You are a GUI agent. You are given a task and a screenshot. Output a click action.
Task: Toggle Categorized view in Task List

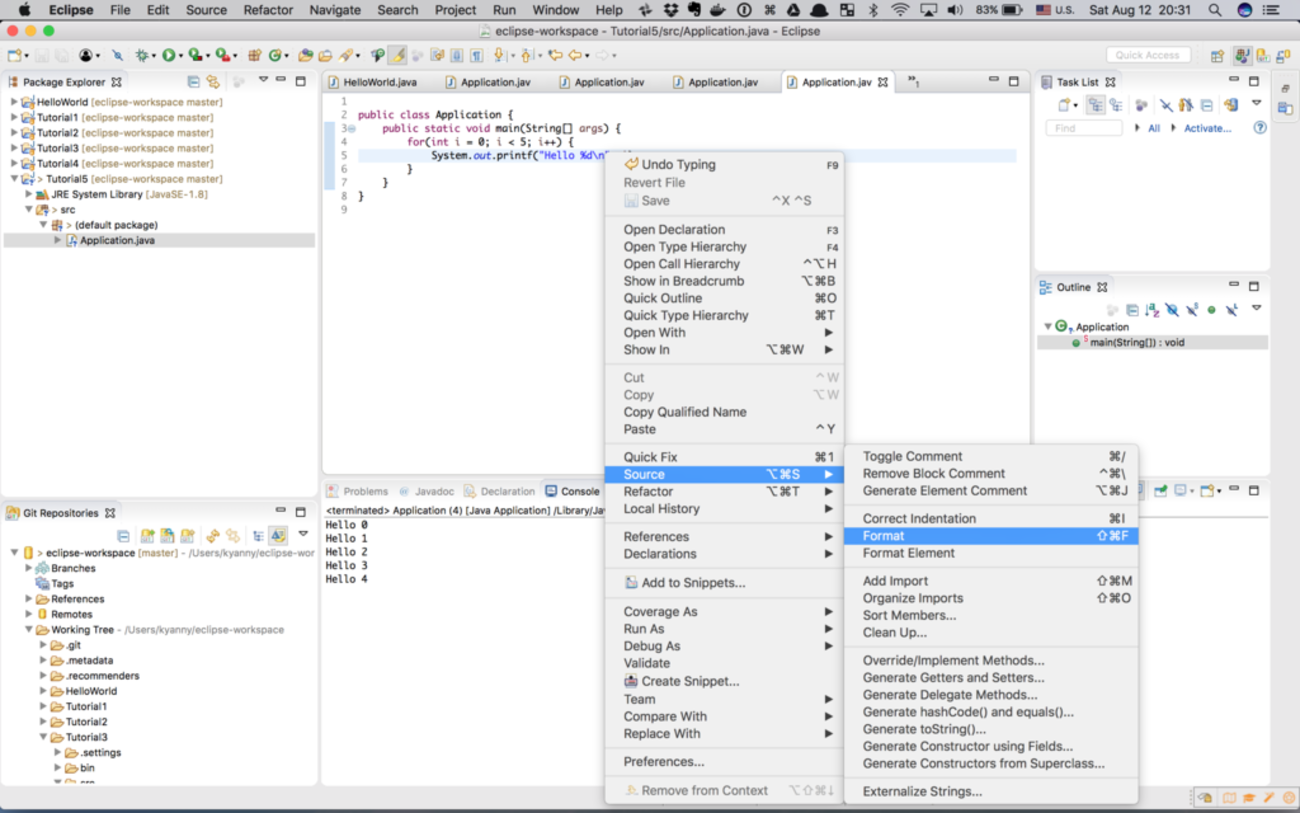pyautogui.click(x=1096, y=105)
